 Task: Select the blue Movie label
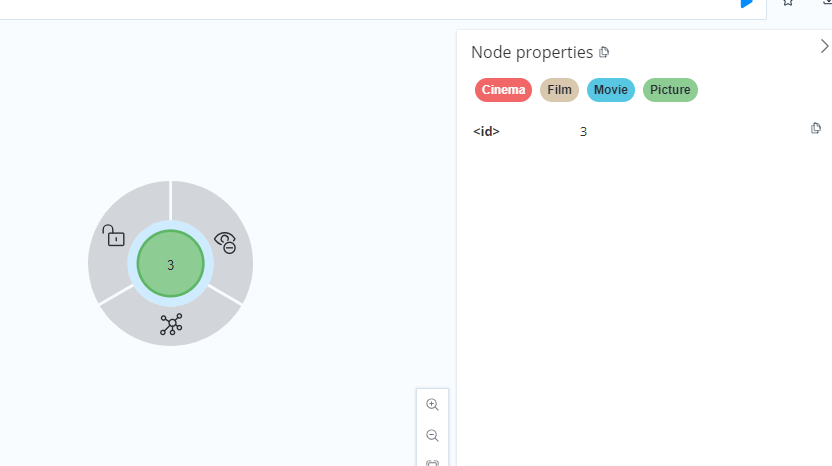(611, 90)
